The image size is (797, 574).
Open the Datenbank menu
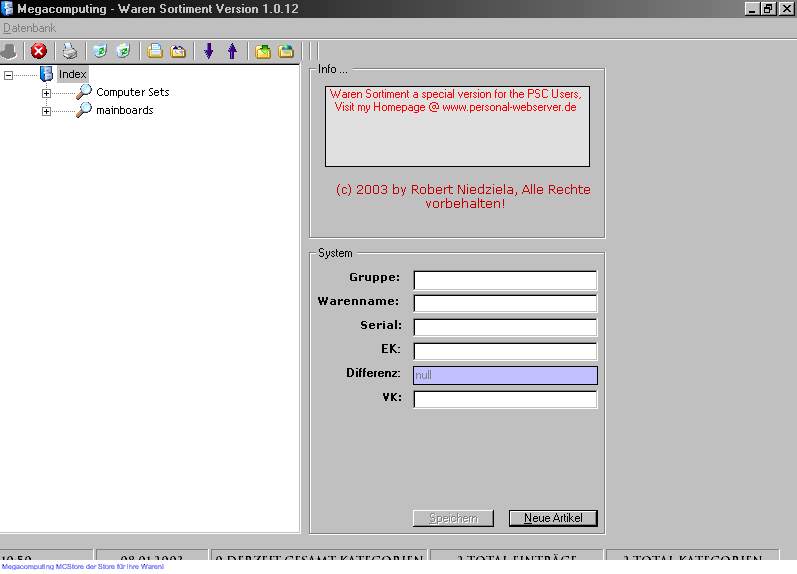(x=30, y=28)
